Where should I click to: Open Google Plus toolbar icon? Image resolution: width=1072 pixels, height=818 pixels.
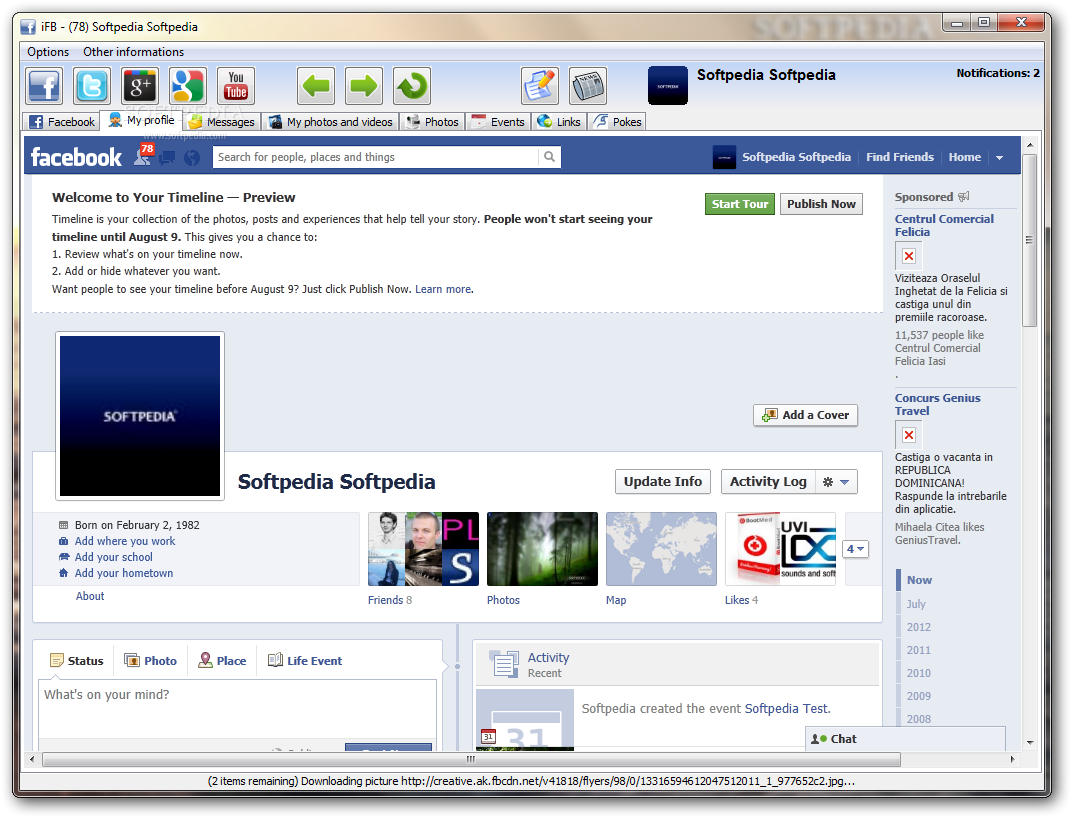tap(140, 85)
